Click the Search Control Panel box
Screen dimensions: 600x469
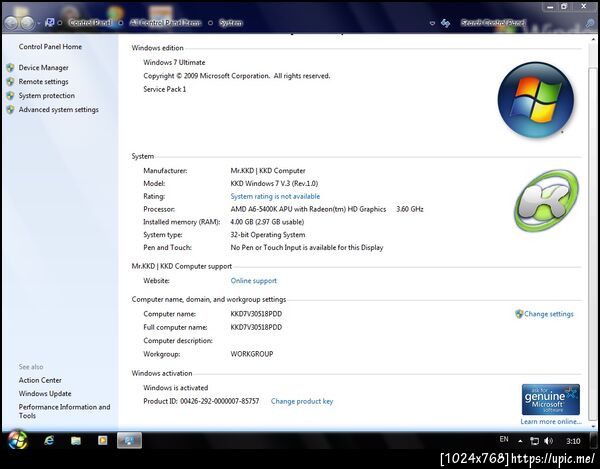[x=522, y=23]
